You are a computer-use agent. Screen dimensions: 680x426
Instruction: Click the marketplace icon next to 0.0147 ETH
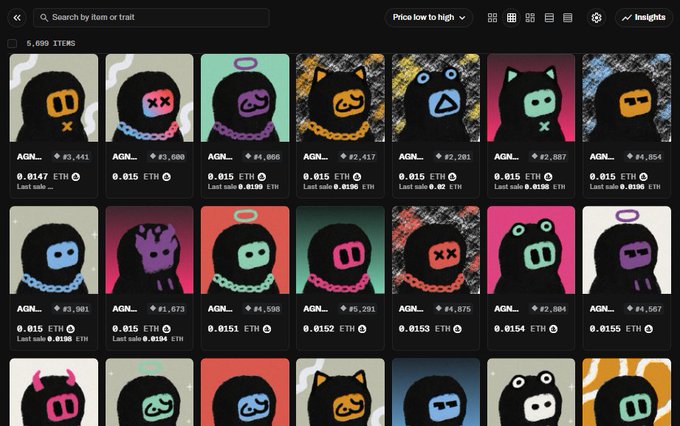pyautogui.click(x=75, y=177)
